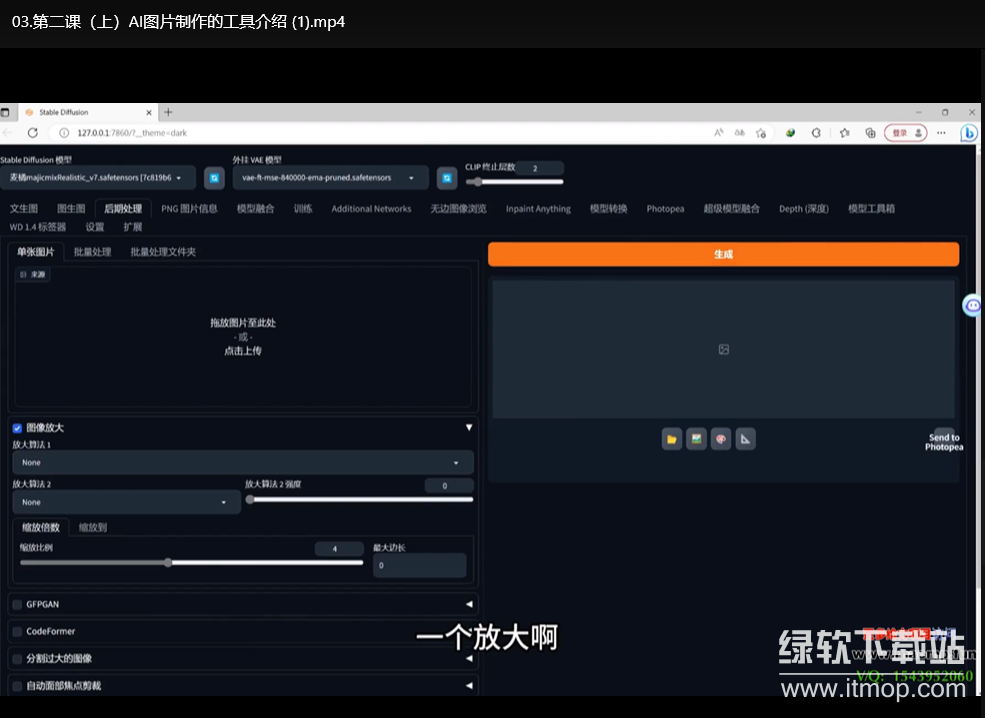Open the tab actions menu icon
Image resolution: width=985 pixels, height=718 pixels.
click(5, 112)
